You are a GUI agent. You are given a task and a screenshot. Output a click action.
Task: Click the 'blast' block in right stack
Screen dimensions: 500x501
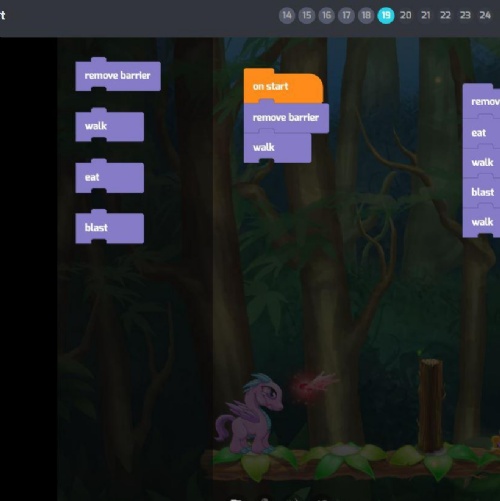481,192
